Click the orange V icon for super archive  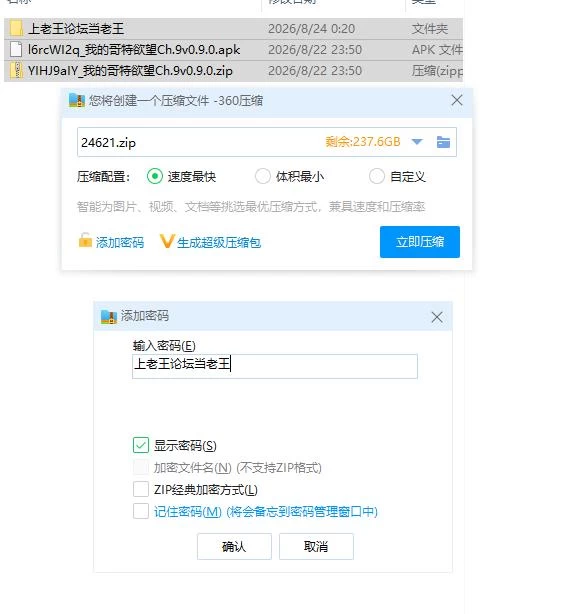[x=166, y=241]
